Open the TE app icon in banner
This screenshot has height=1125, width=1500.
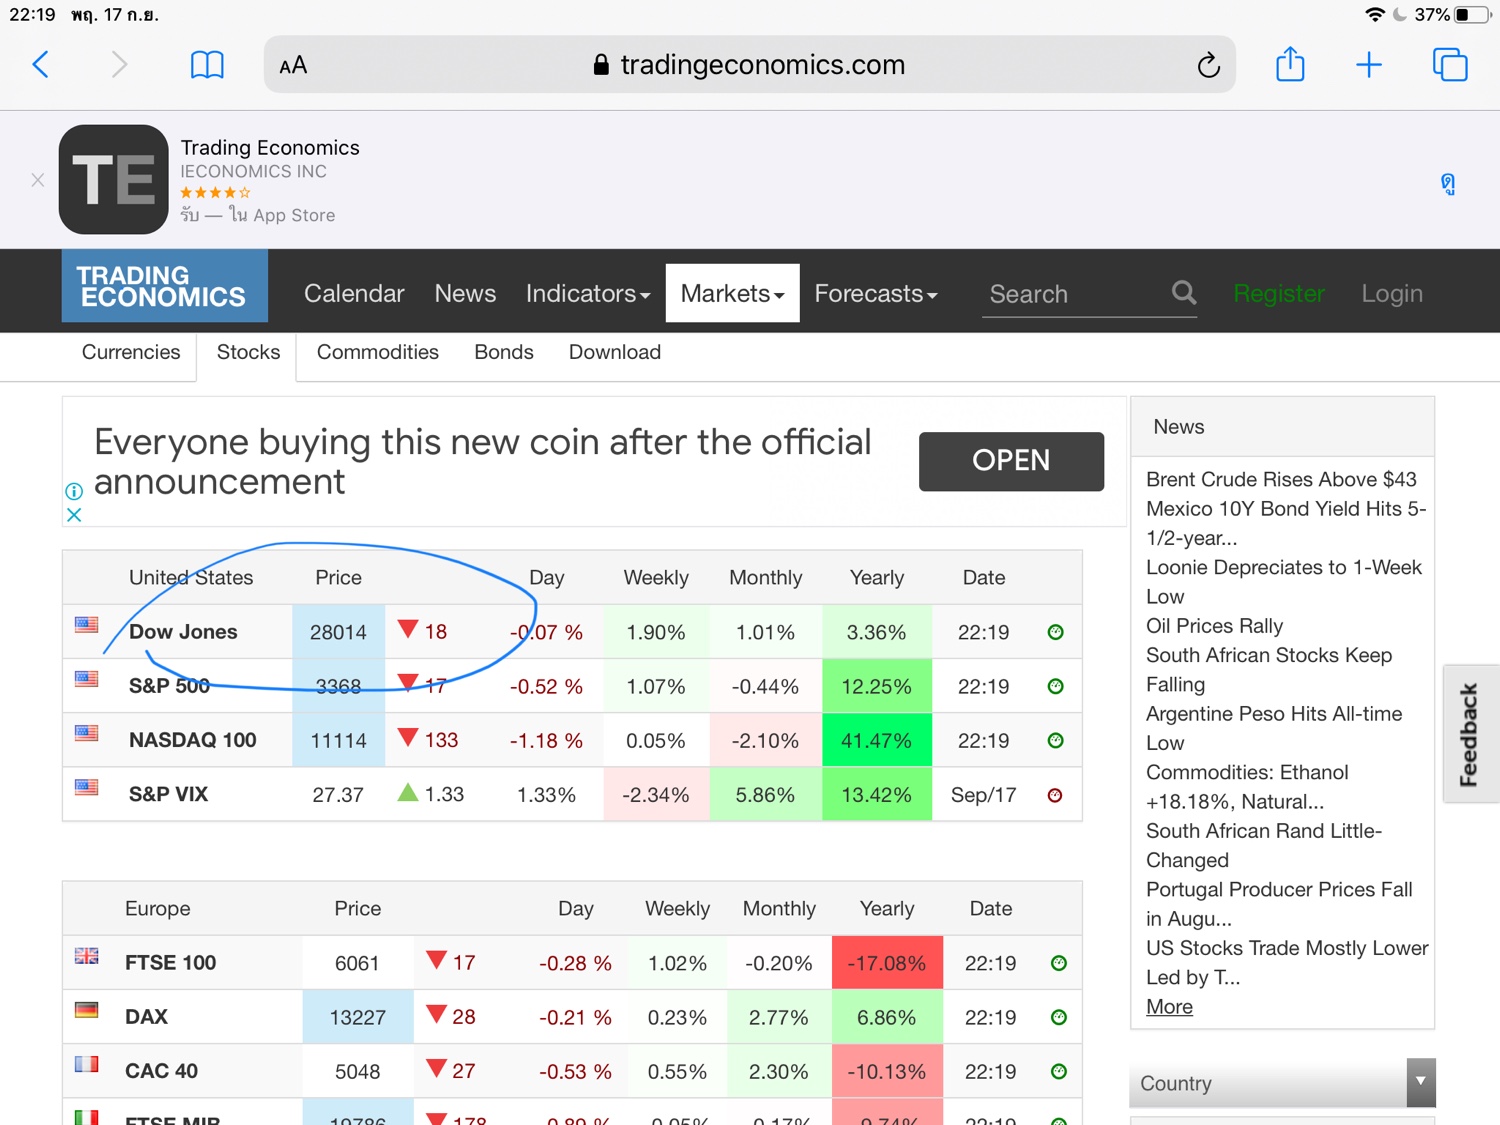coord(114,180)
